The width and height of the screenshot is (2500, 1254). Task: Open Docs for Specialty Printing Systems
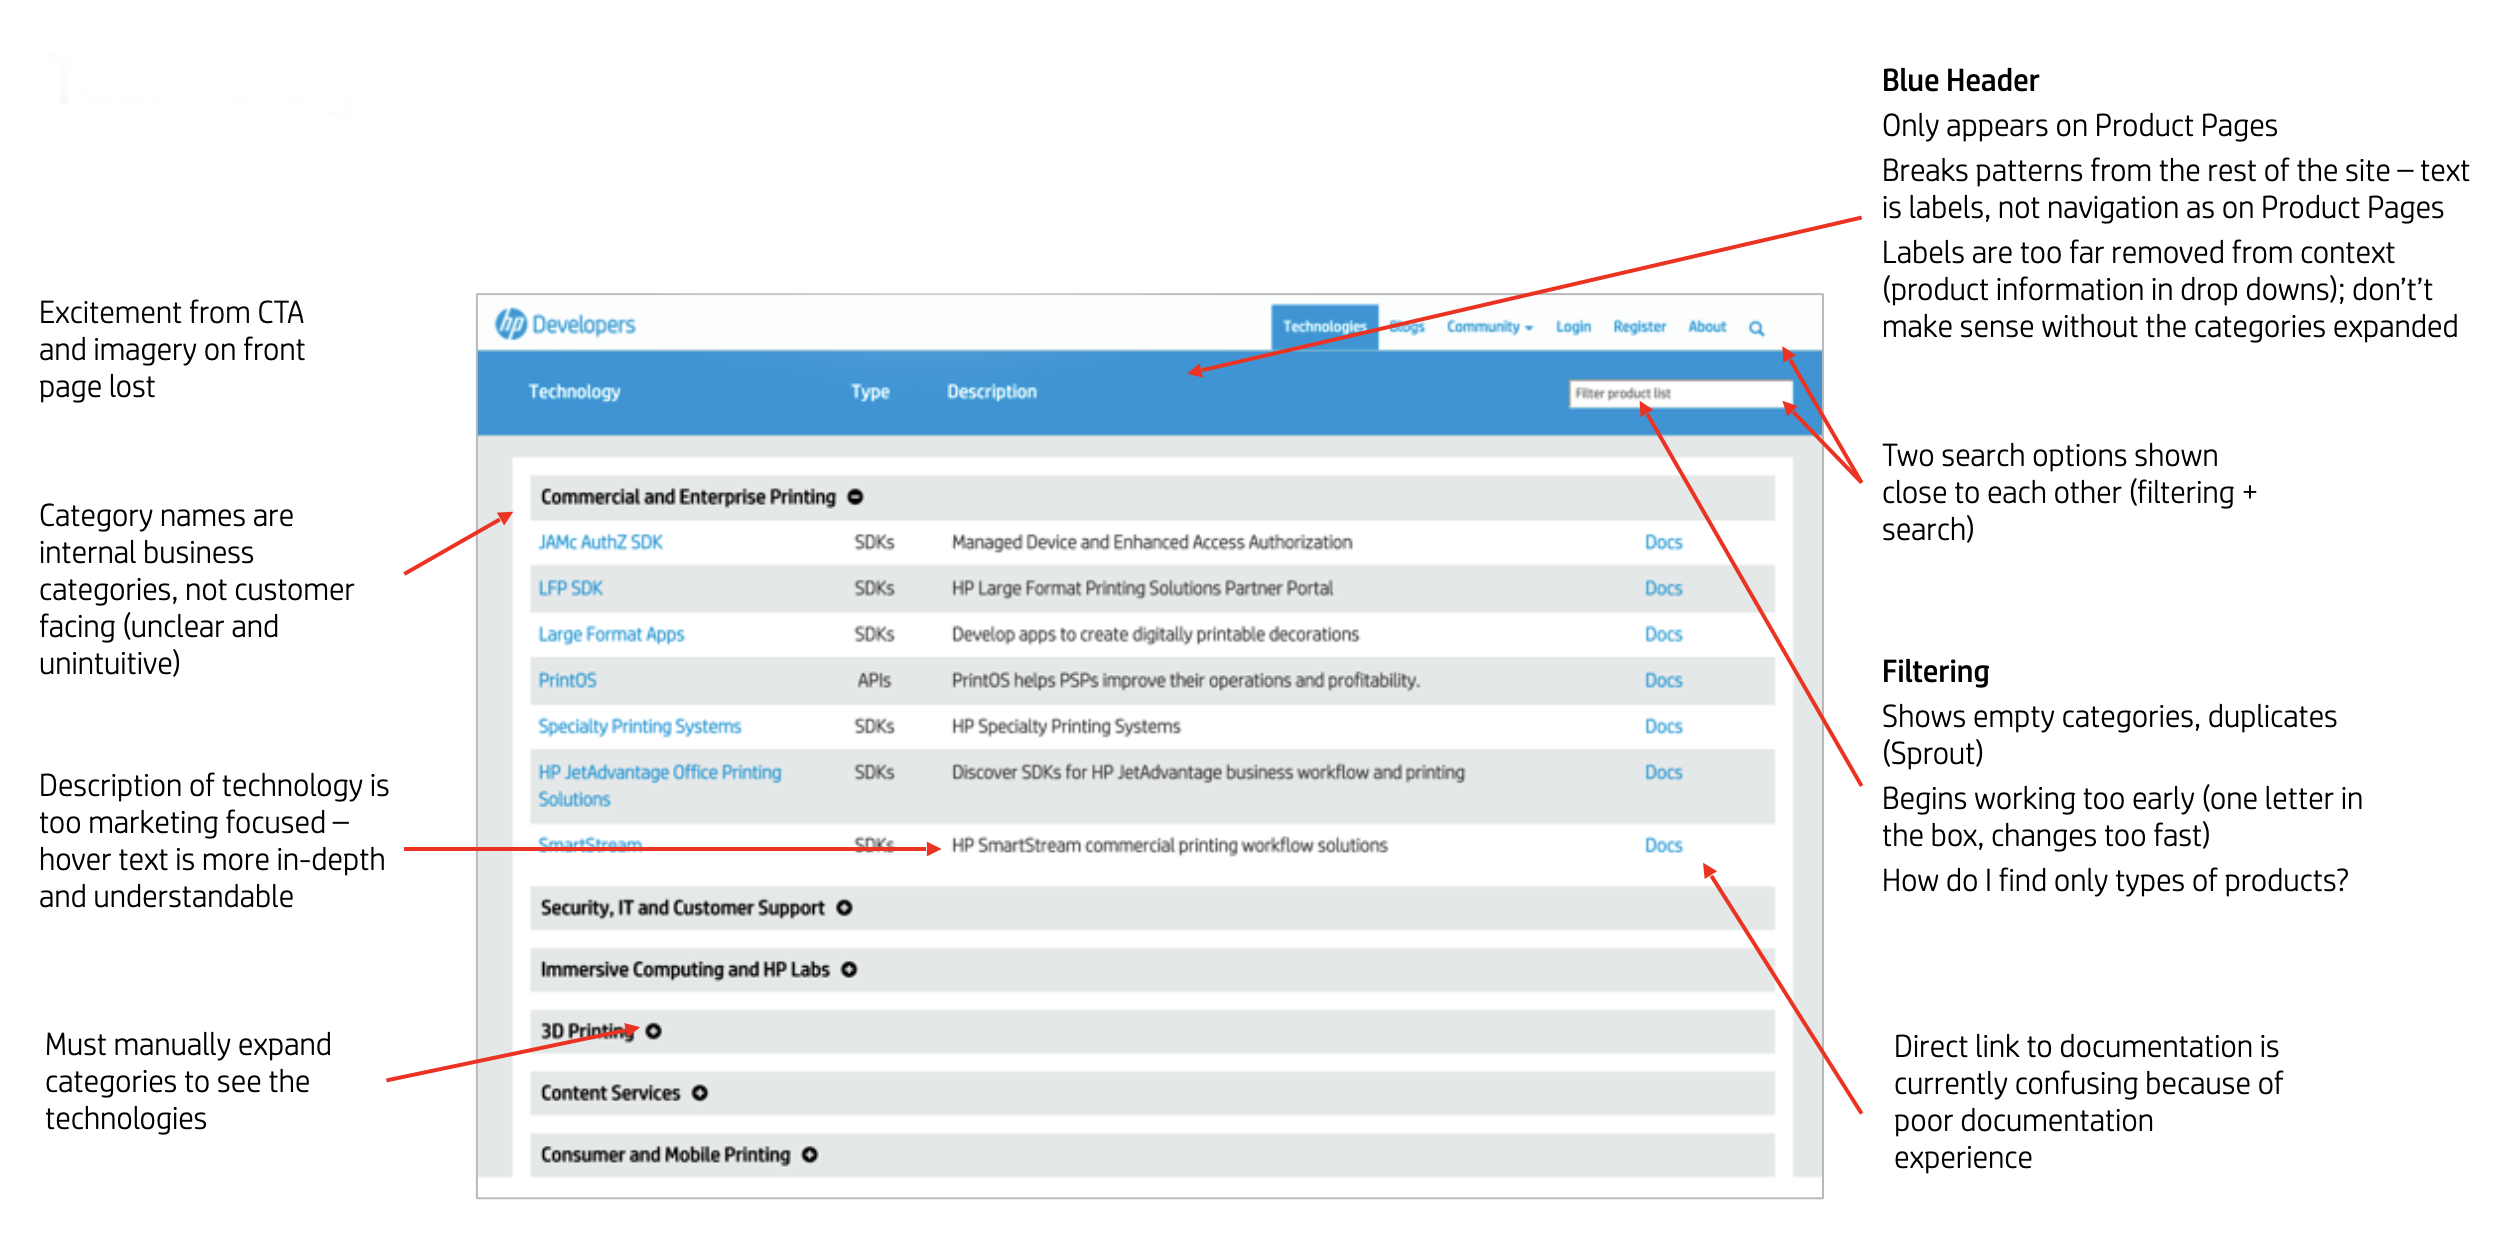[1663, 726]
